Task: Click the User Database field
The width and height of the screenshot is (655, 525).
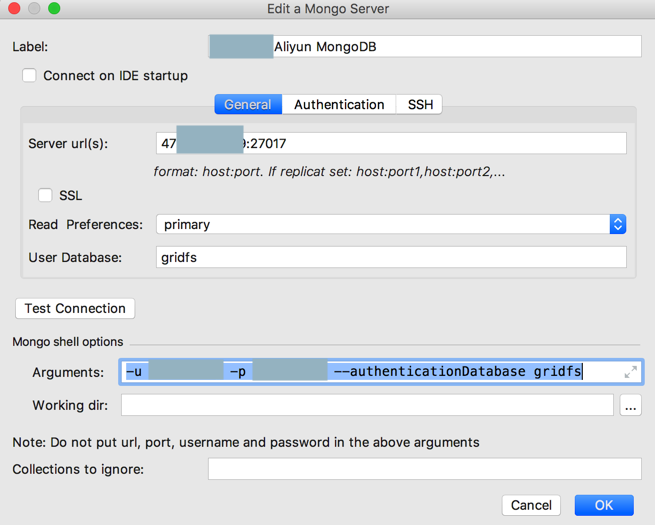Action: click(390, 257)
